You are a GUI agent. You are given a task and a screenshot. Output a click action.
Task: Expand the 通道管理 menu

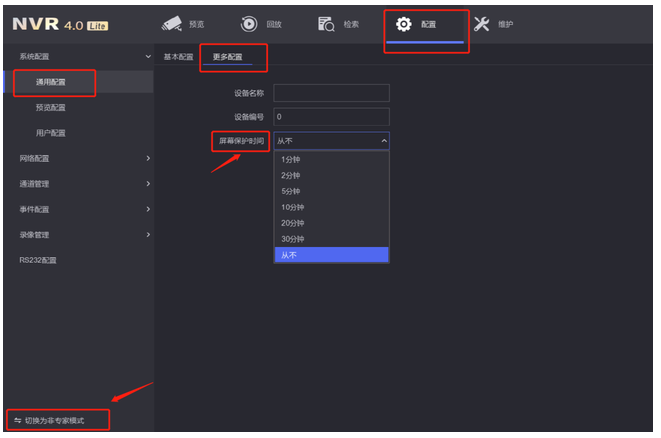(148, 183)
